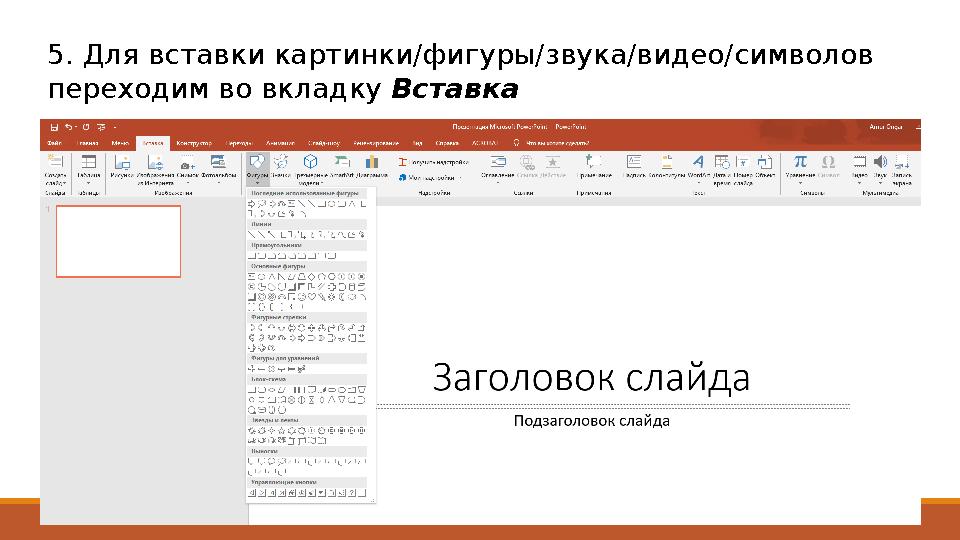The width and height of the screenshot is (960, 540).
Task: Click the Ссылка (Link) icon
Action: [526, 162]
